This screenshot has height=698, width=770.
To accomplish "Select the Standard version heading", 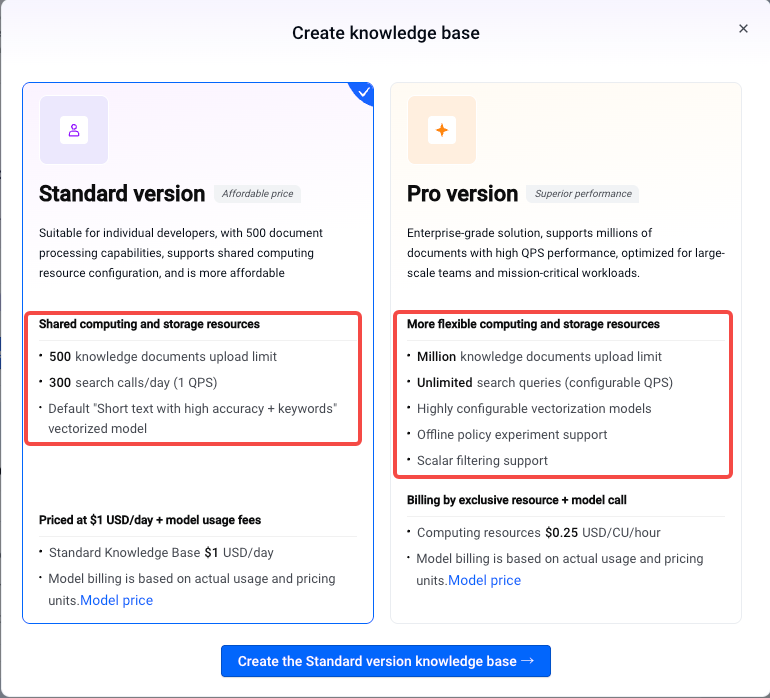I will pyautogui.click(x=121, y=194).
